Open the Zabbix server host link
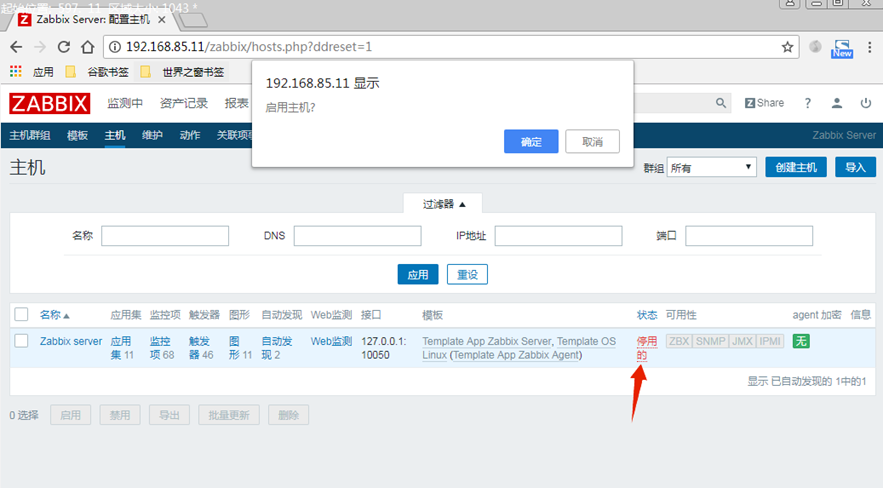Screen dimensions: 883x488 pyautogui.click(x=71, y=341)
